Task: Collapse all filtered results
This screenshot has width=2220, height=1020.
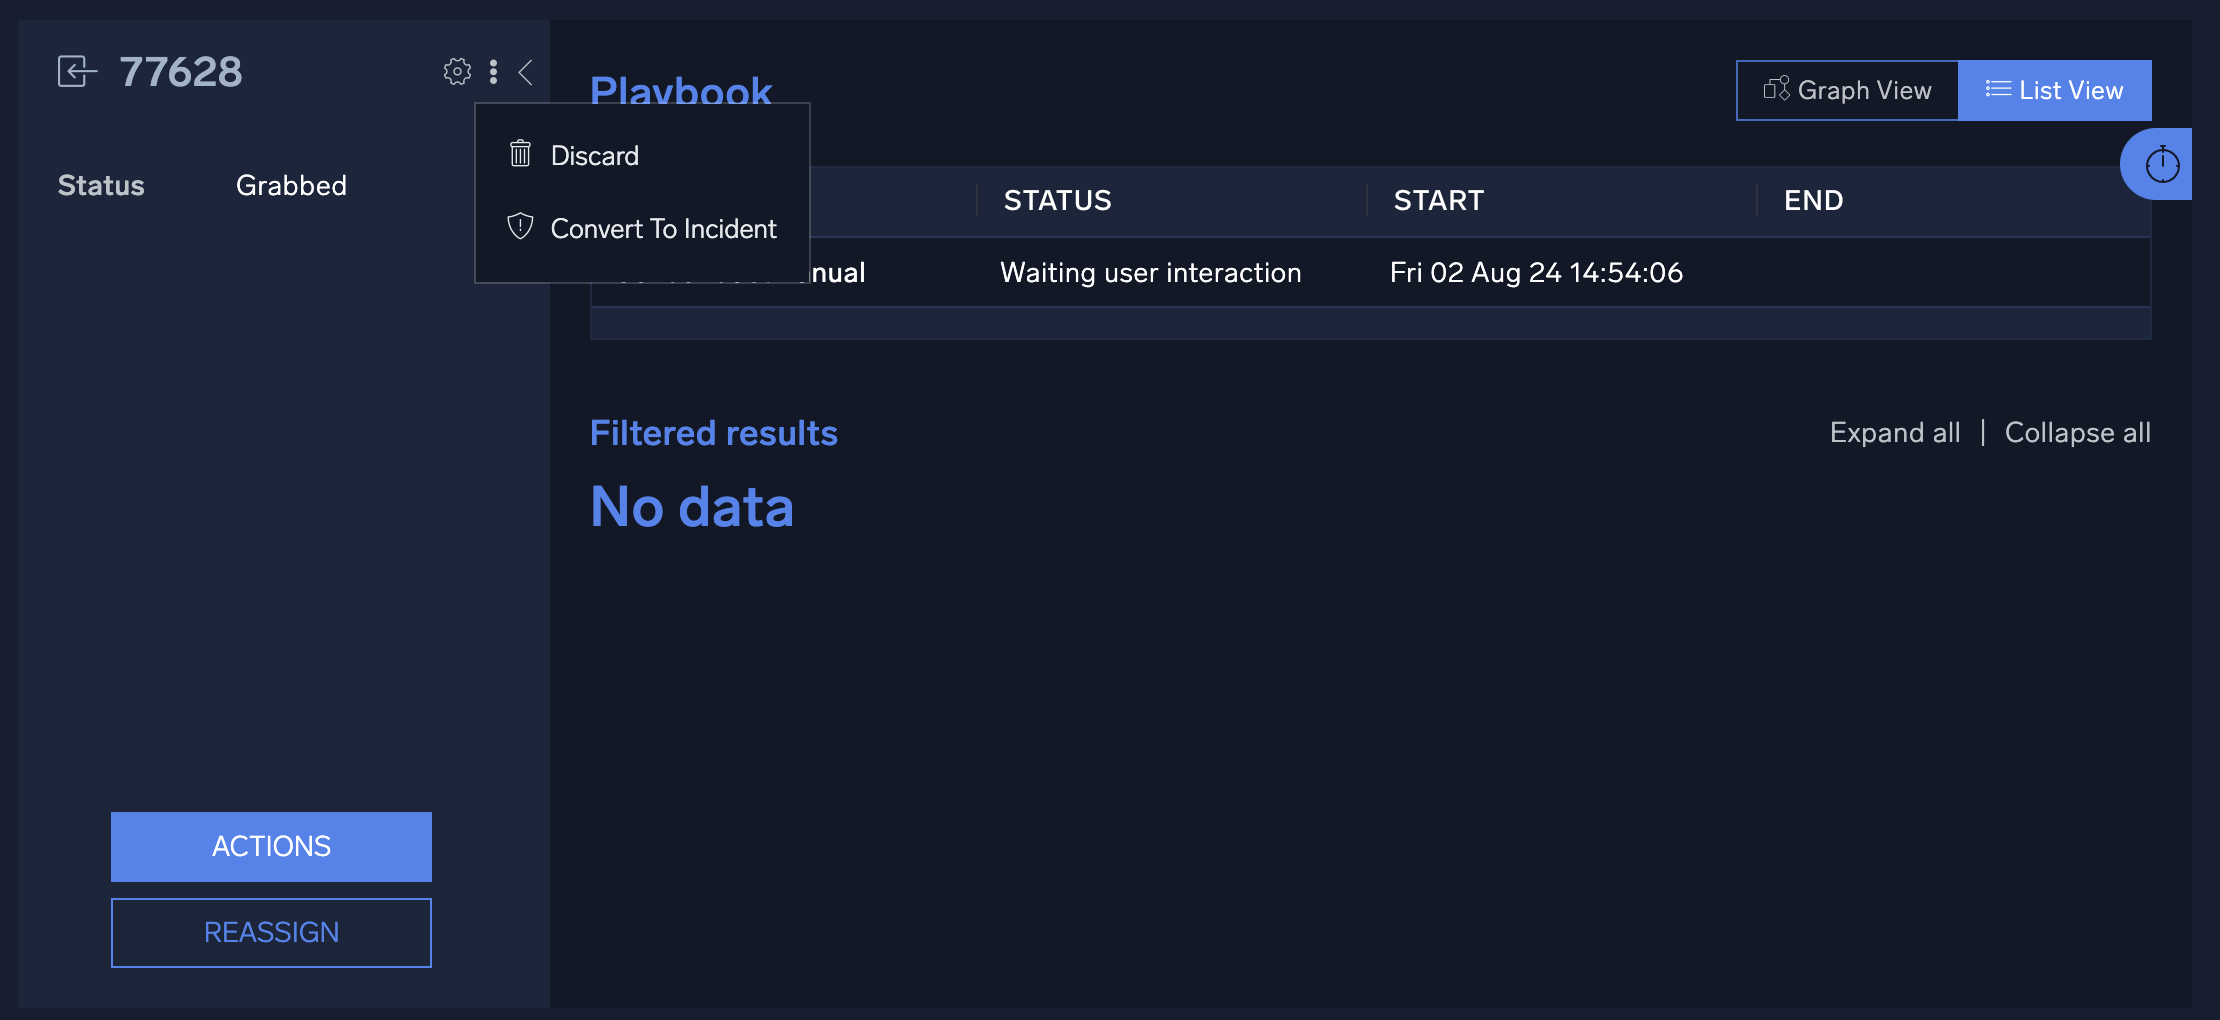Action: click(x=2077, y=433)
